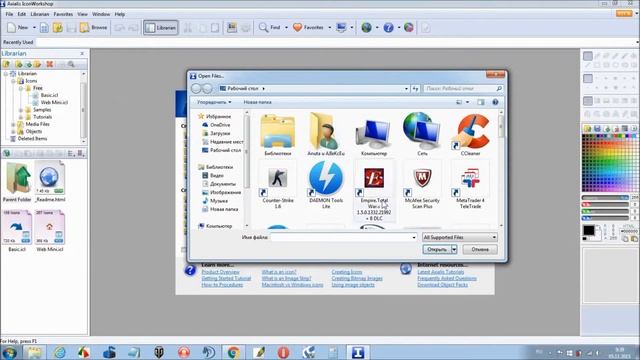Image resolution: width=640 pixels, height=360 pixels.
Task: Open the Favorites menu
Action: tap(63, 14)
